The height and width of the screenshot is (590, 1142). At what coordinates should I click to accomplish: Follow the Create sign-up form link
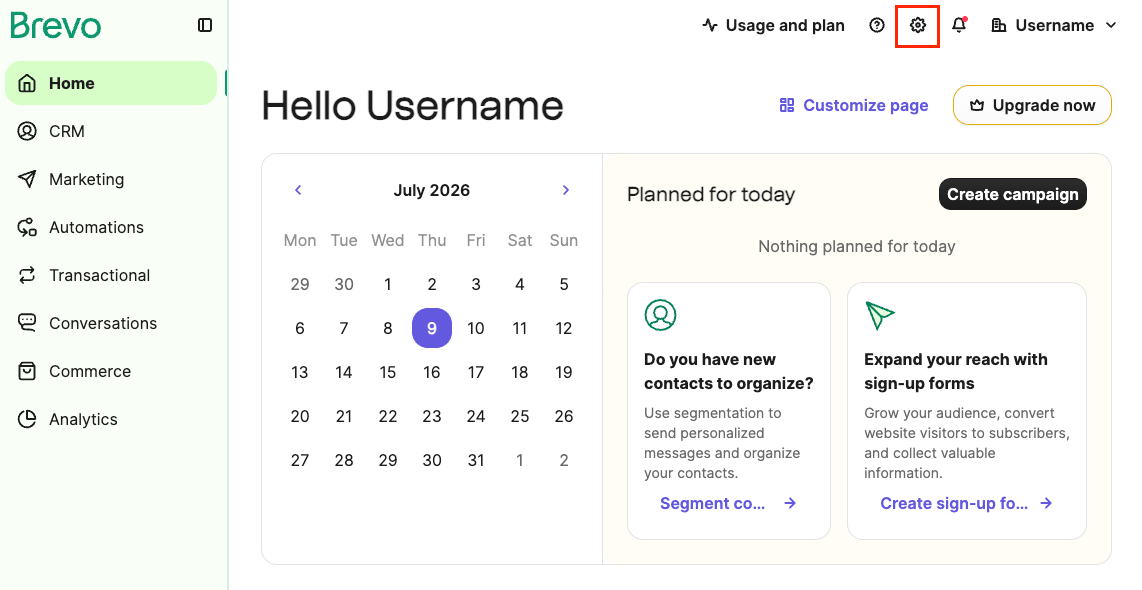click(x=966, y=503)
